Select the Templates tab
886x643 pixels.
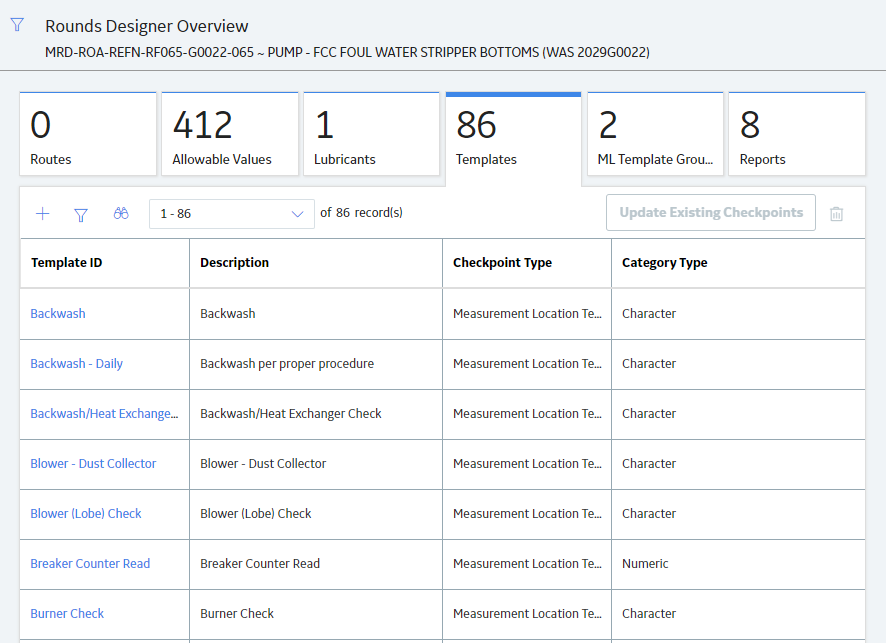(x=514, y=138)
